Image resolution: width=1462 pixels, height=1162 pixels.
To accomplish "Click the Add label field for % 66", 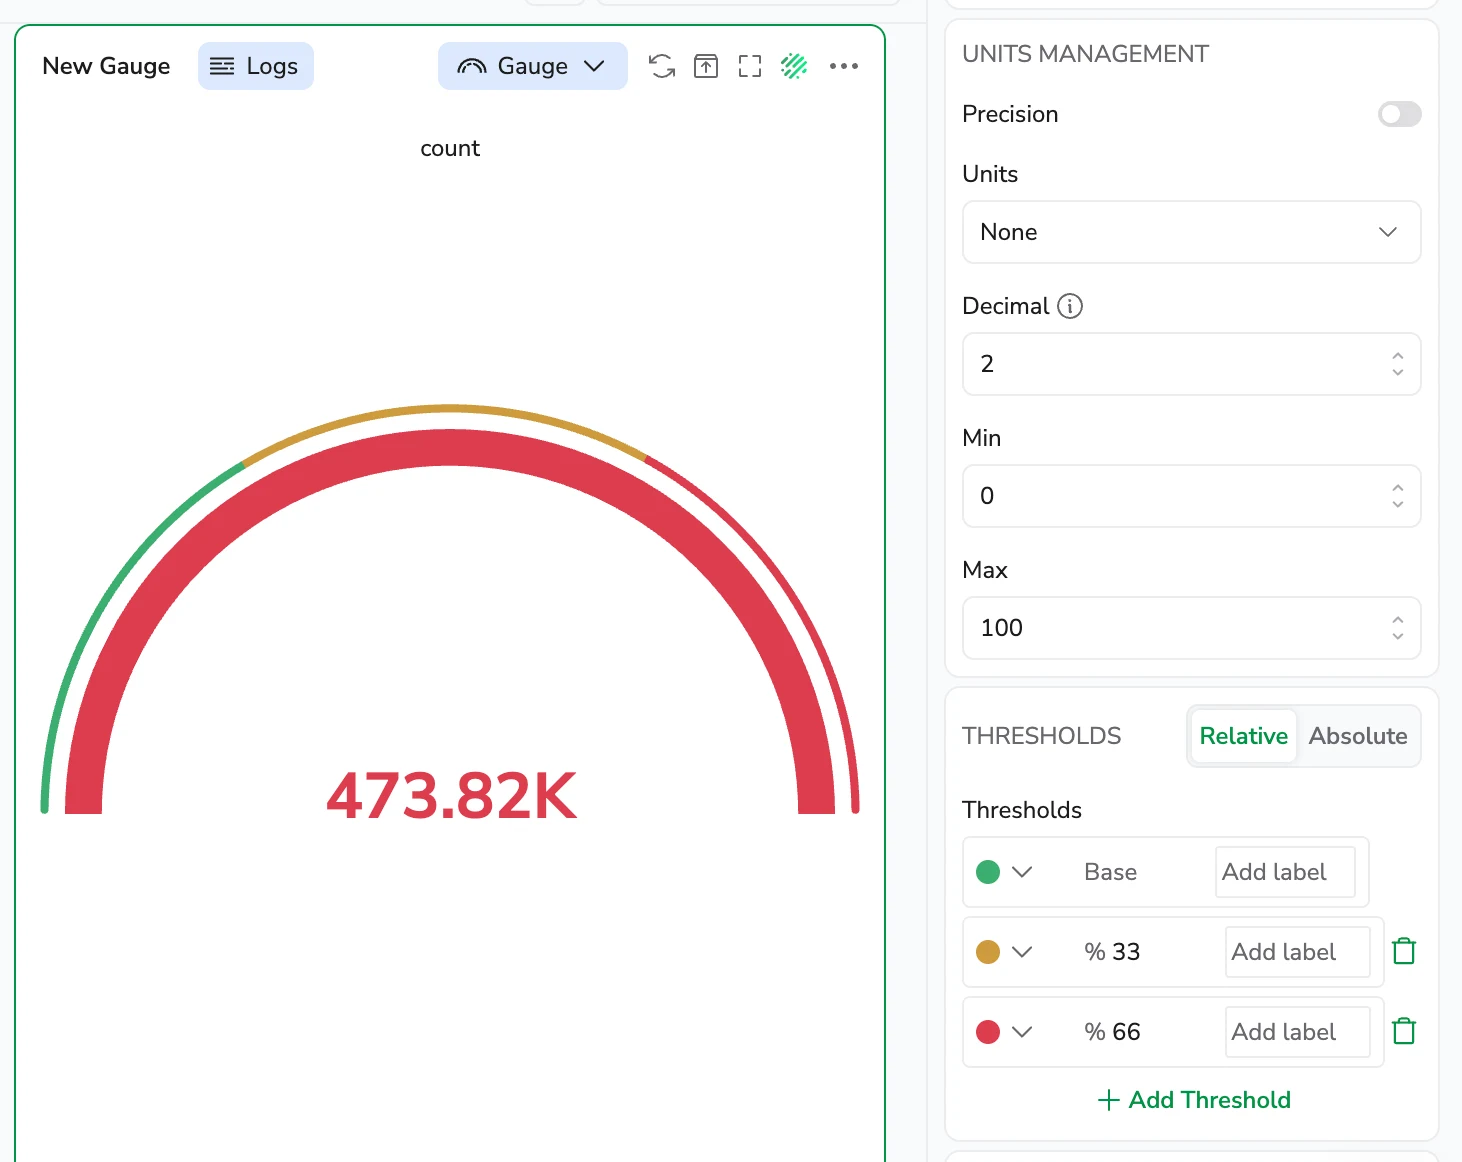I will pyautogui.click(x=1298, y=1032).
